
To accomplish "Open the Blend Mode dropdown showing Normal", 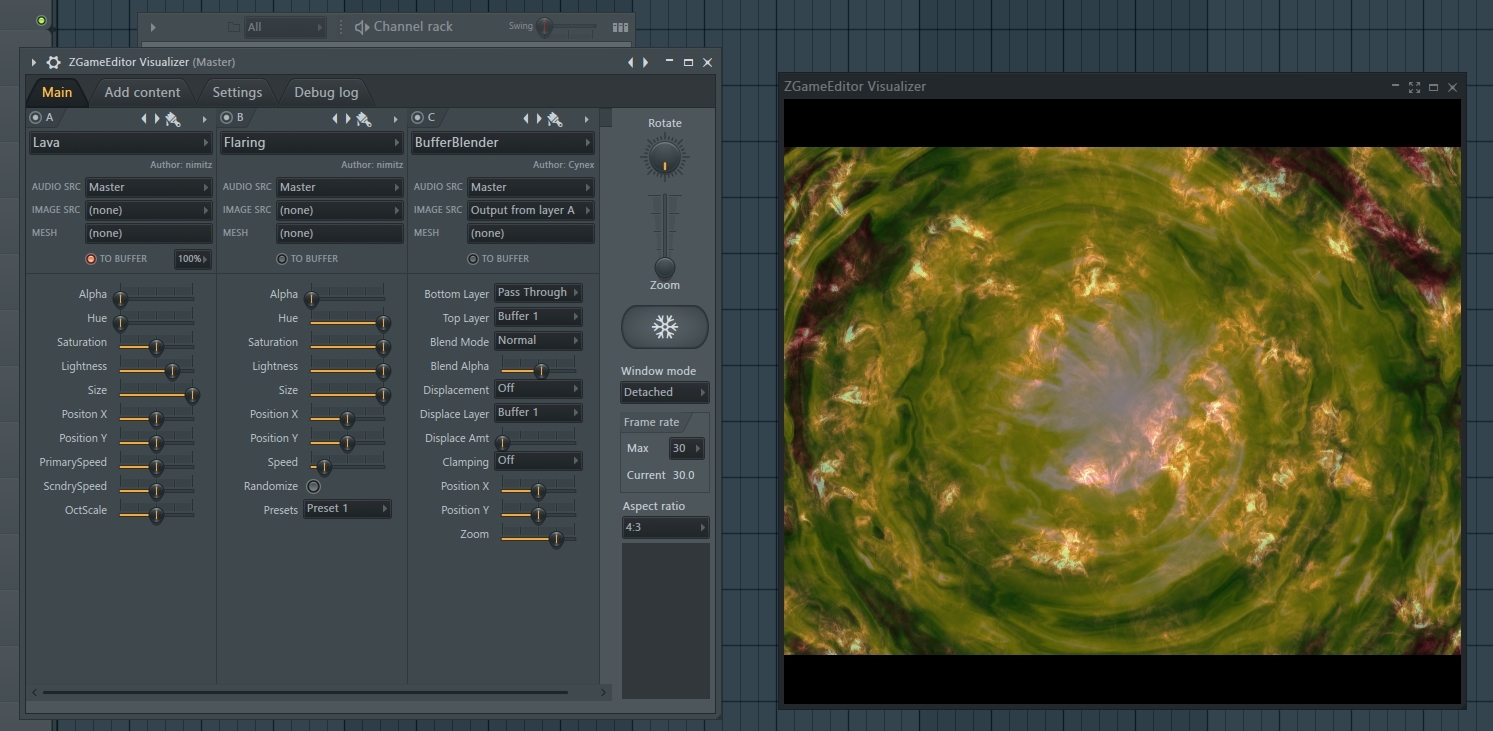I will point(538,340).
